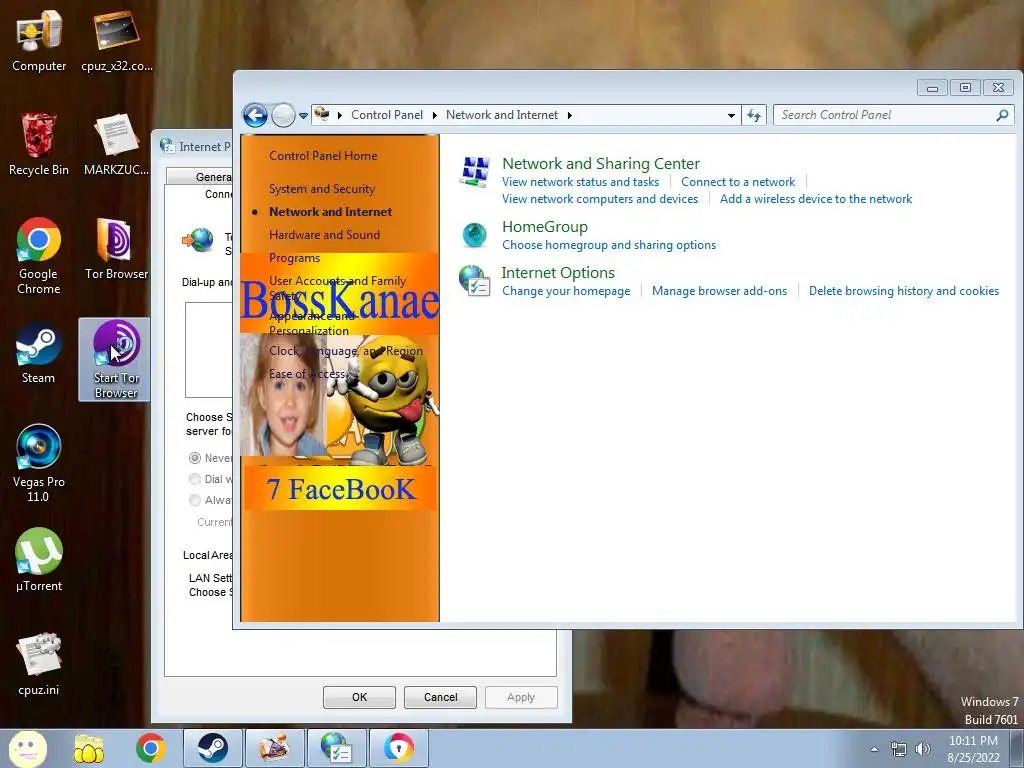This screenshot has height=768, width=1024.
Task: Click the volume speaker tray icon
Action: (x=922, y=750)
